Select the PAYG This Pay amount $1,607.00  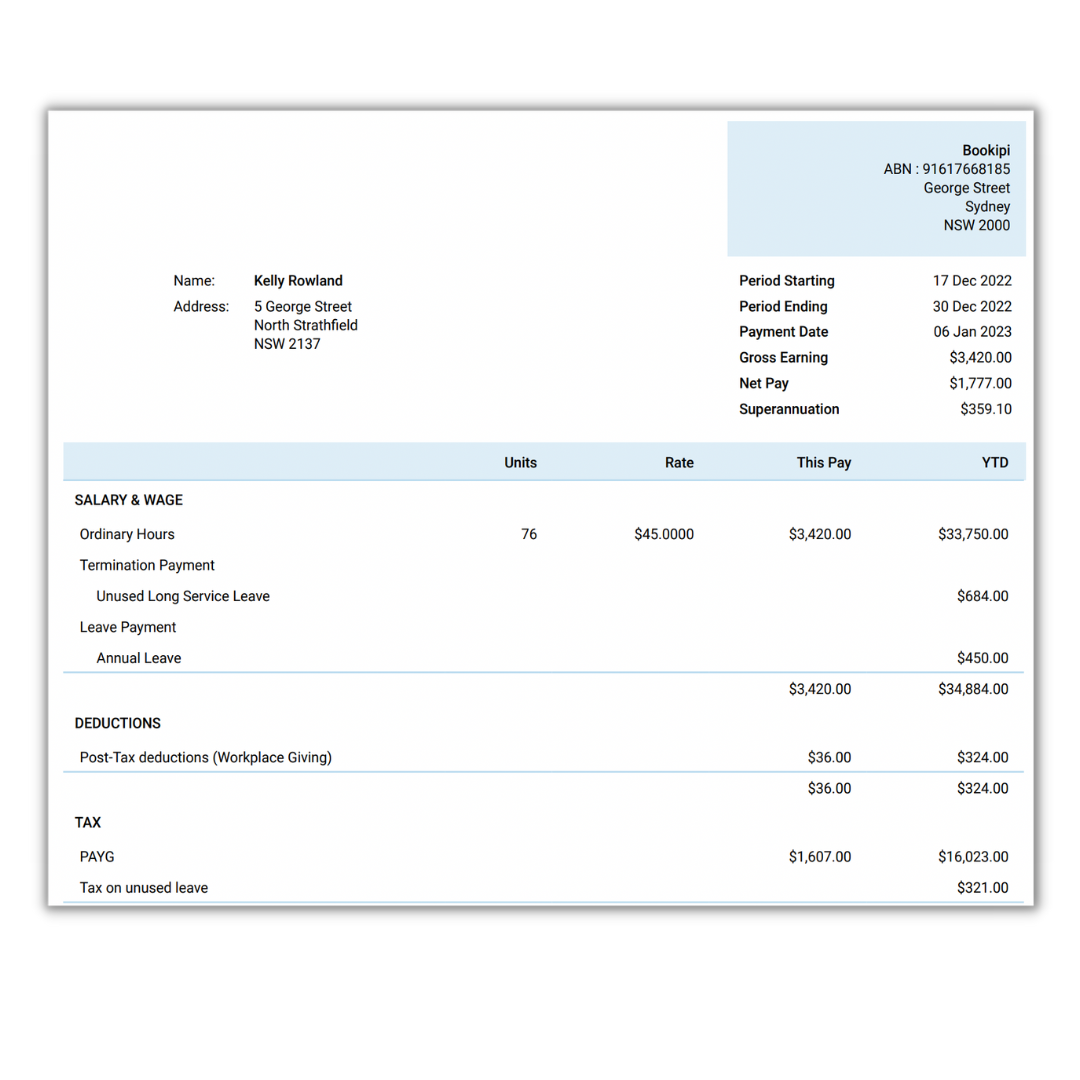(x=819, y=857)
